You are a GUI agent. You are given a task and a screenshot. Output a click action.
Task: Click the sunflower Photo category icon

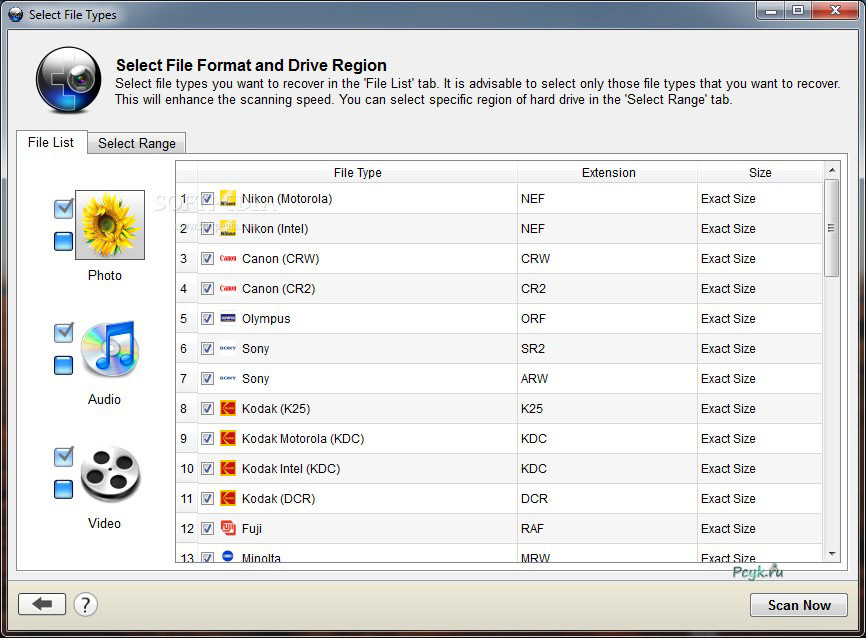point(110,225)
